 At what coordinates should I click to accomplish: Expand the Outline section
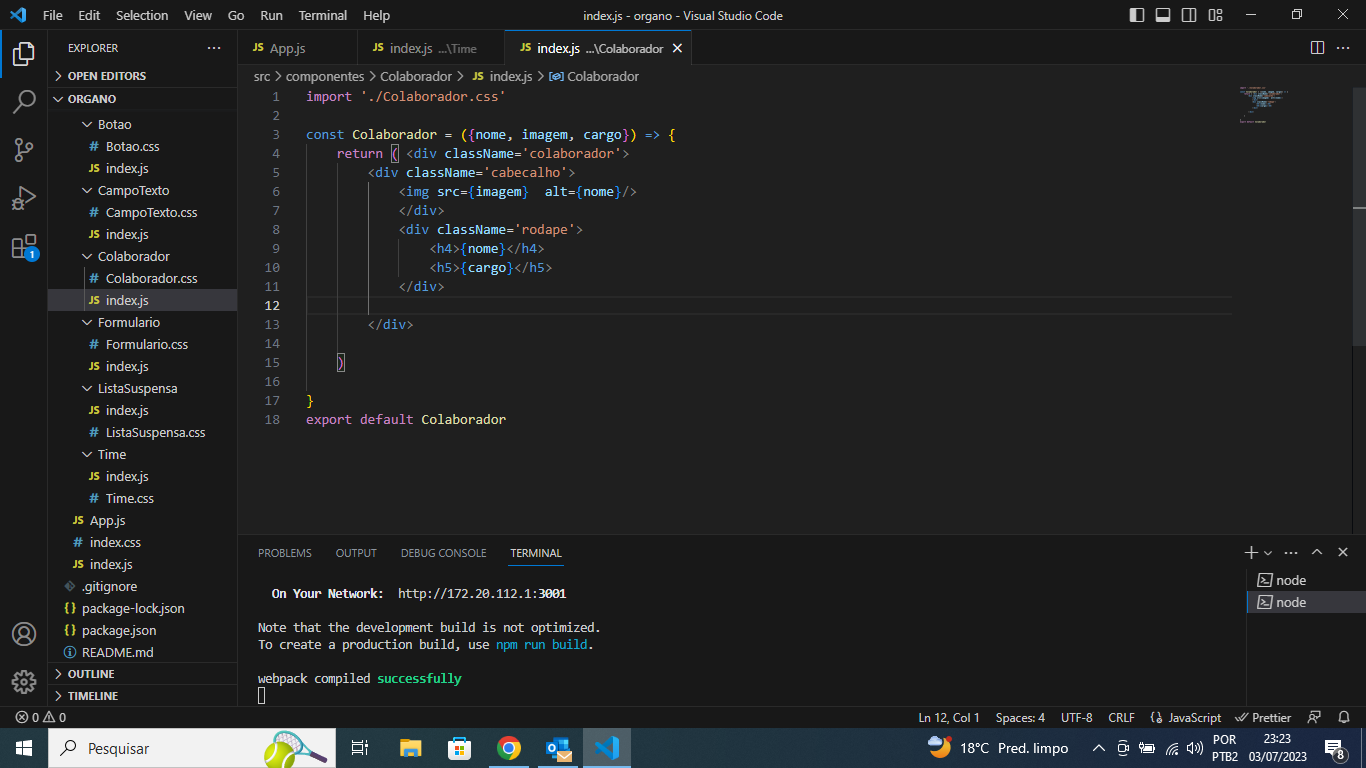pos(142,674)
